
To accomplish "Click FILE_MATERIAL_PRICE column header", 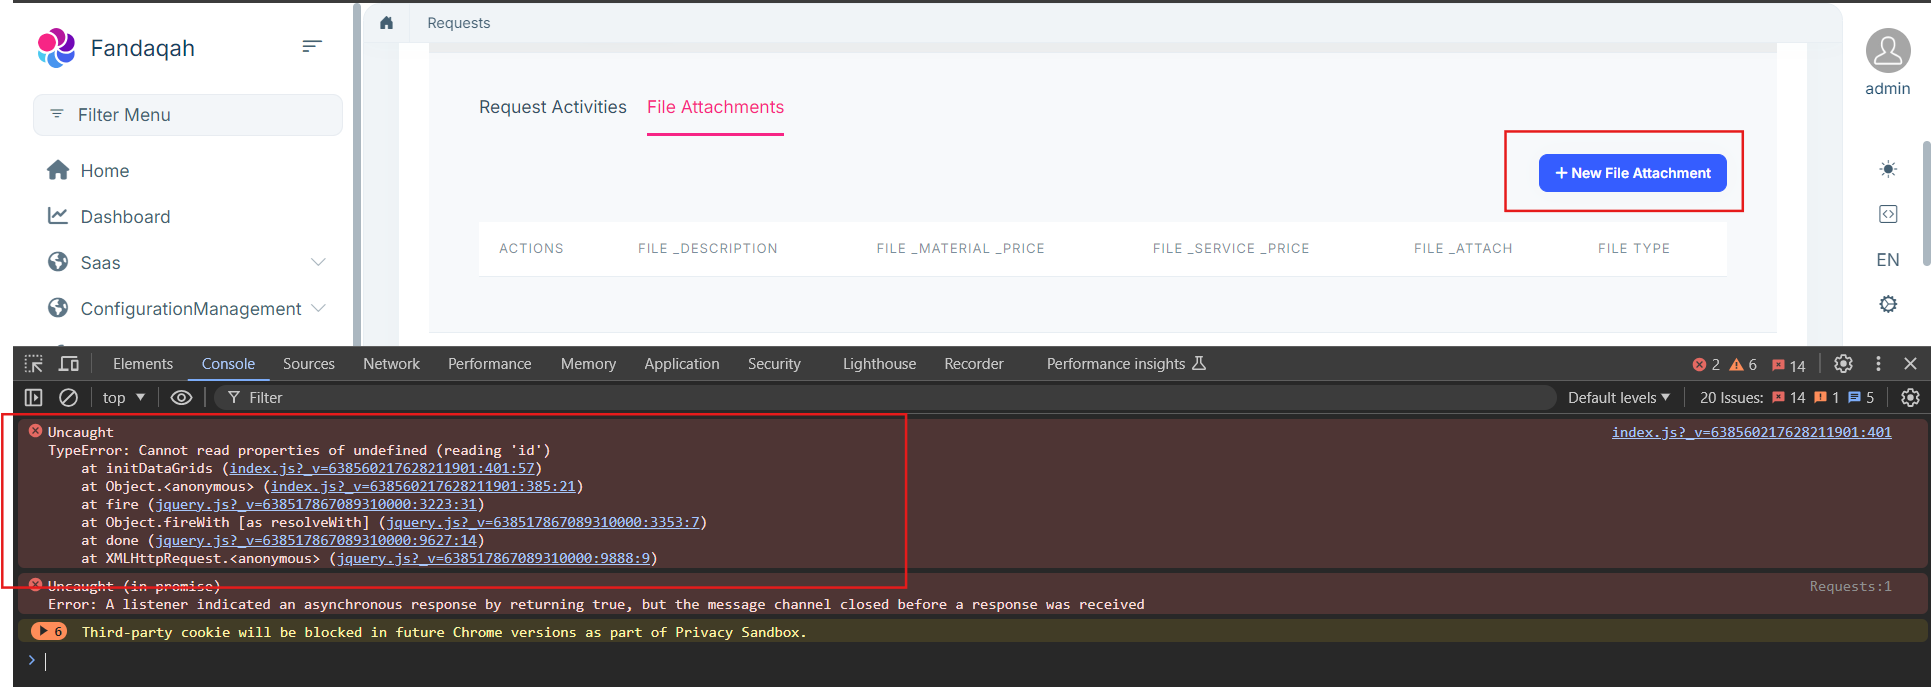I will [x=960, y=249].
